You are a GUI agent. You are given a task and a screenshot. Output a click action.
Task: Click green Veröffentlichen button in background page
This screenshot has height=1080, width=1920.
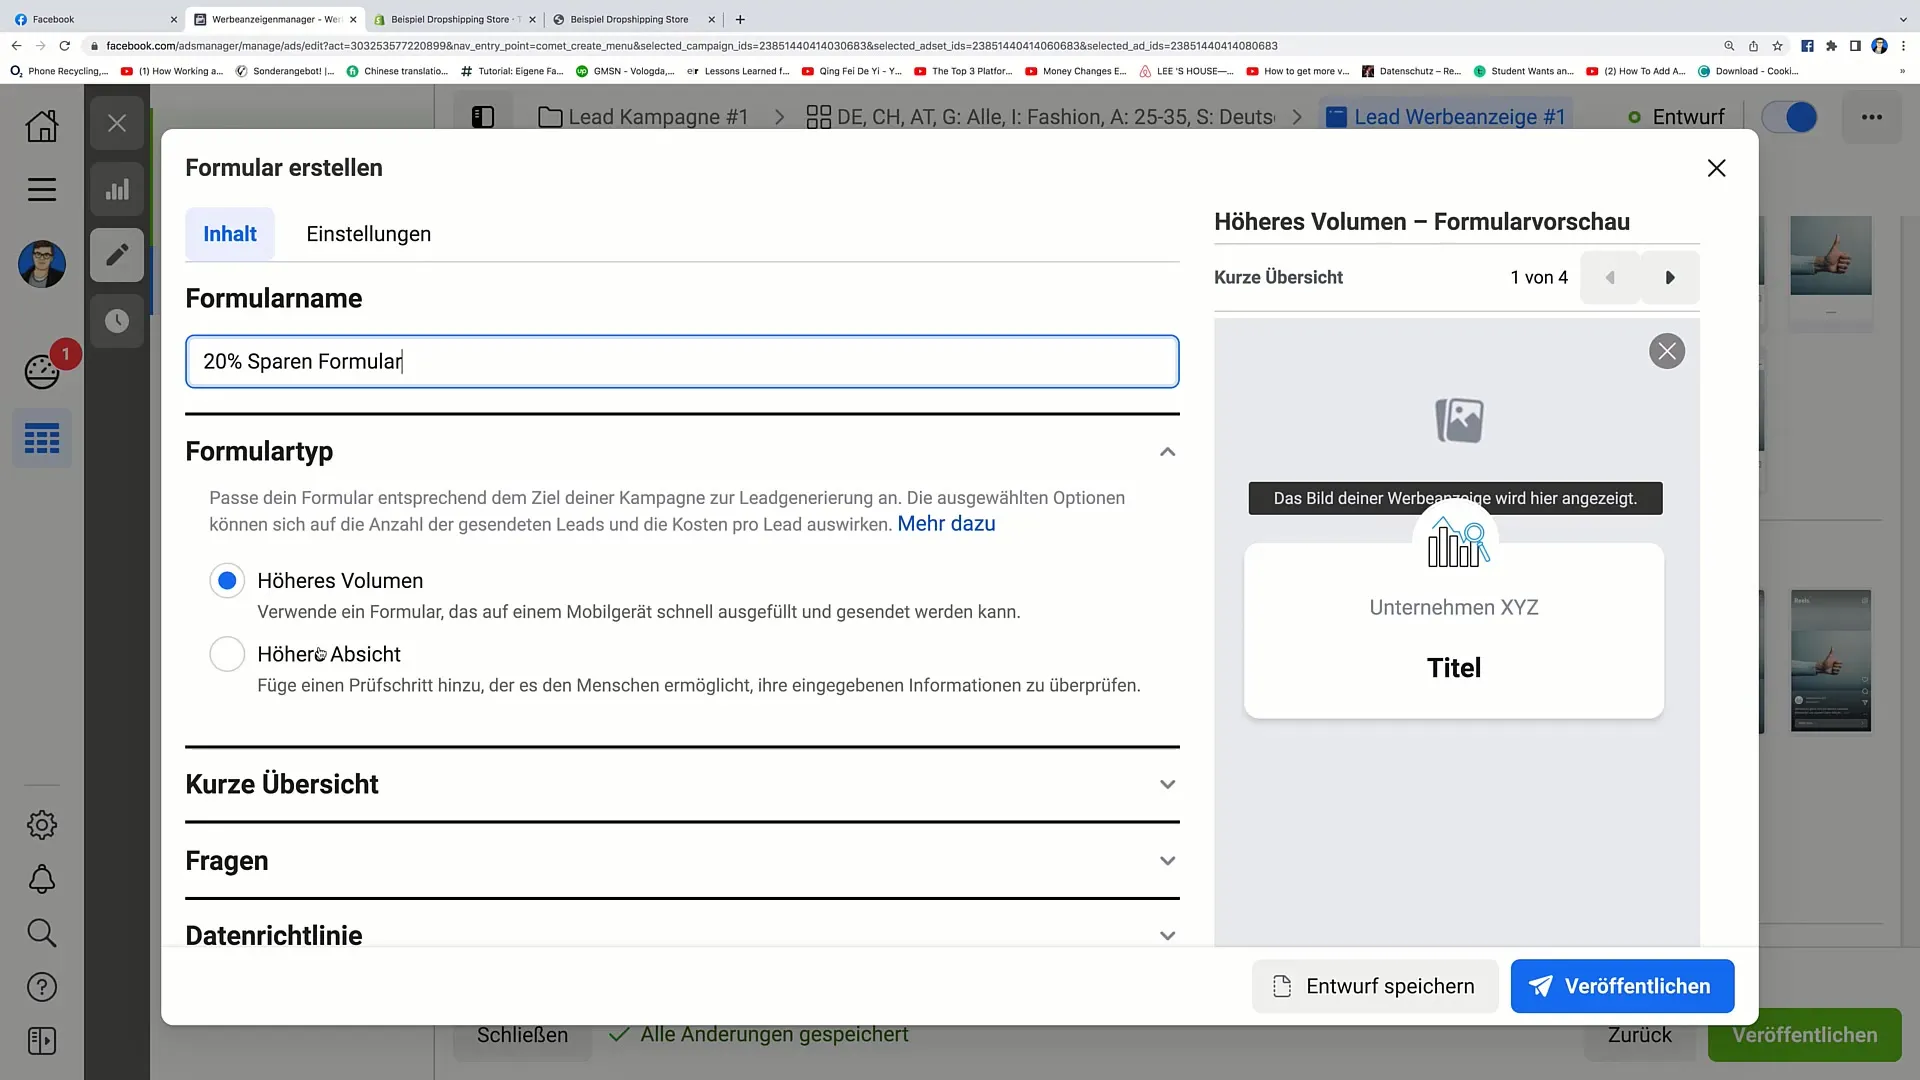pyautogui.click(x=1804, y=1035)
